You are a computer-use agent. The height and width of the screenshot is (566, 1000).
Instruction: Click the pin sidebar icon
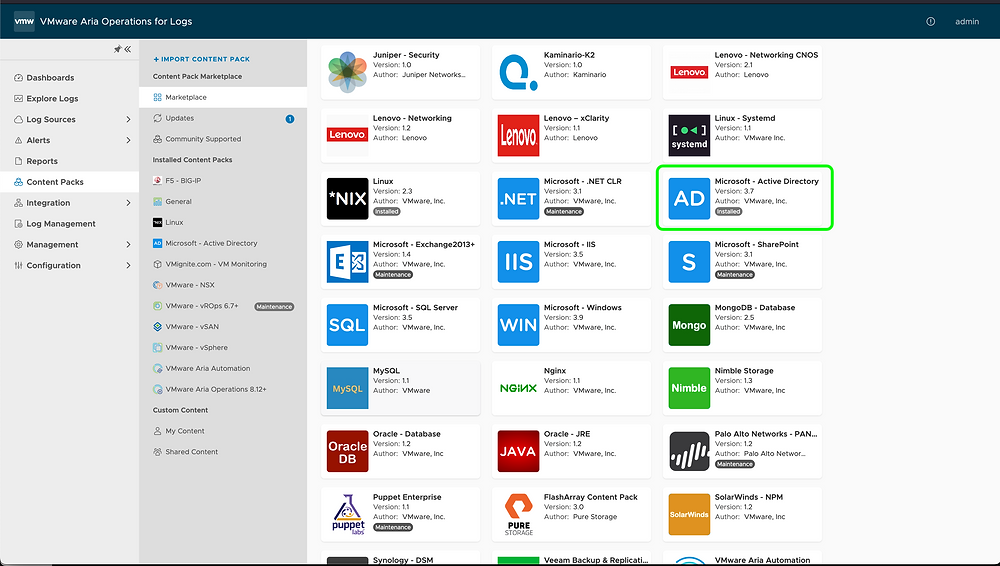coord(117,49)
